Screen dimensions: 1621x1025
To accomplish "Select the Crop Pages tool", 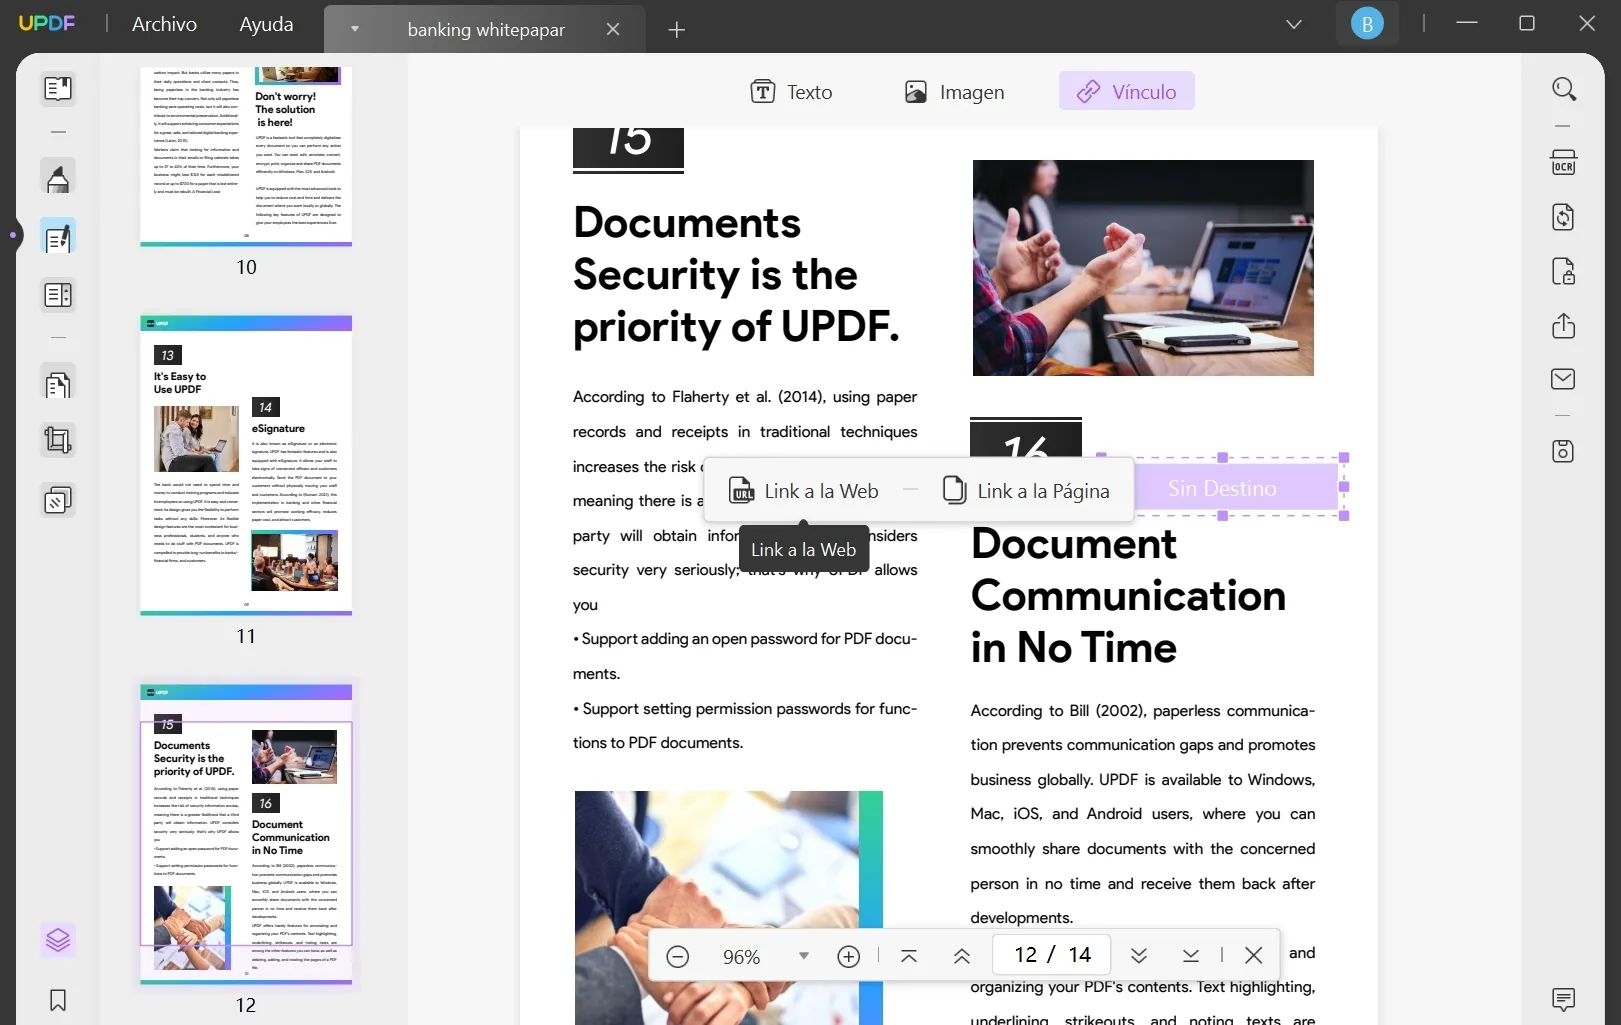I will (58, 441).
